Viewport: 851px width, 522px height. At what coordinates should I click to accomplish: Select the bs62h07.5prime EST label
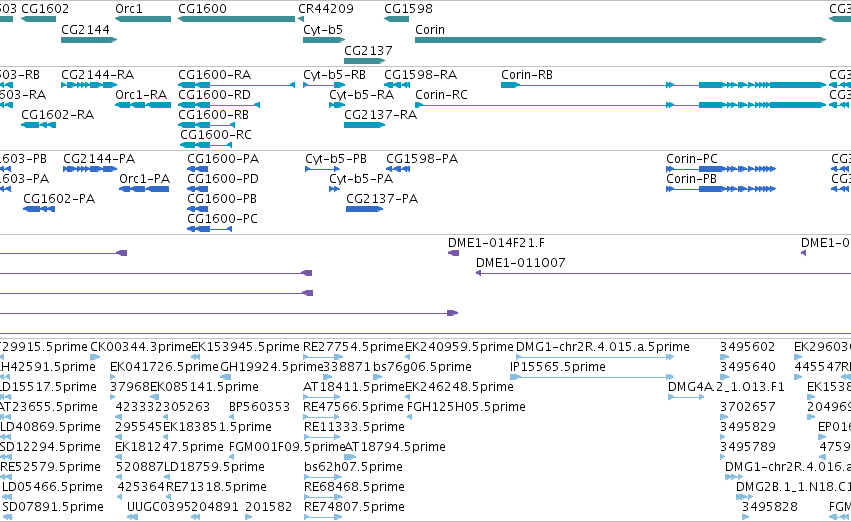[353, 467]
